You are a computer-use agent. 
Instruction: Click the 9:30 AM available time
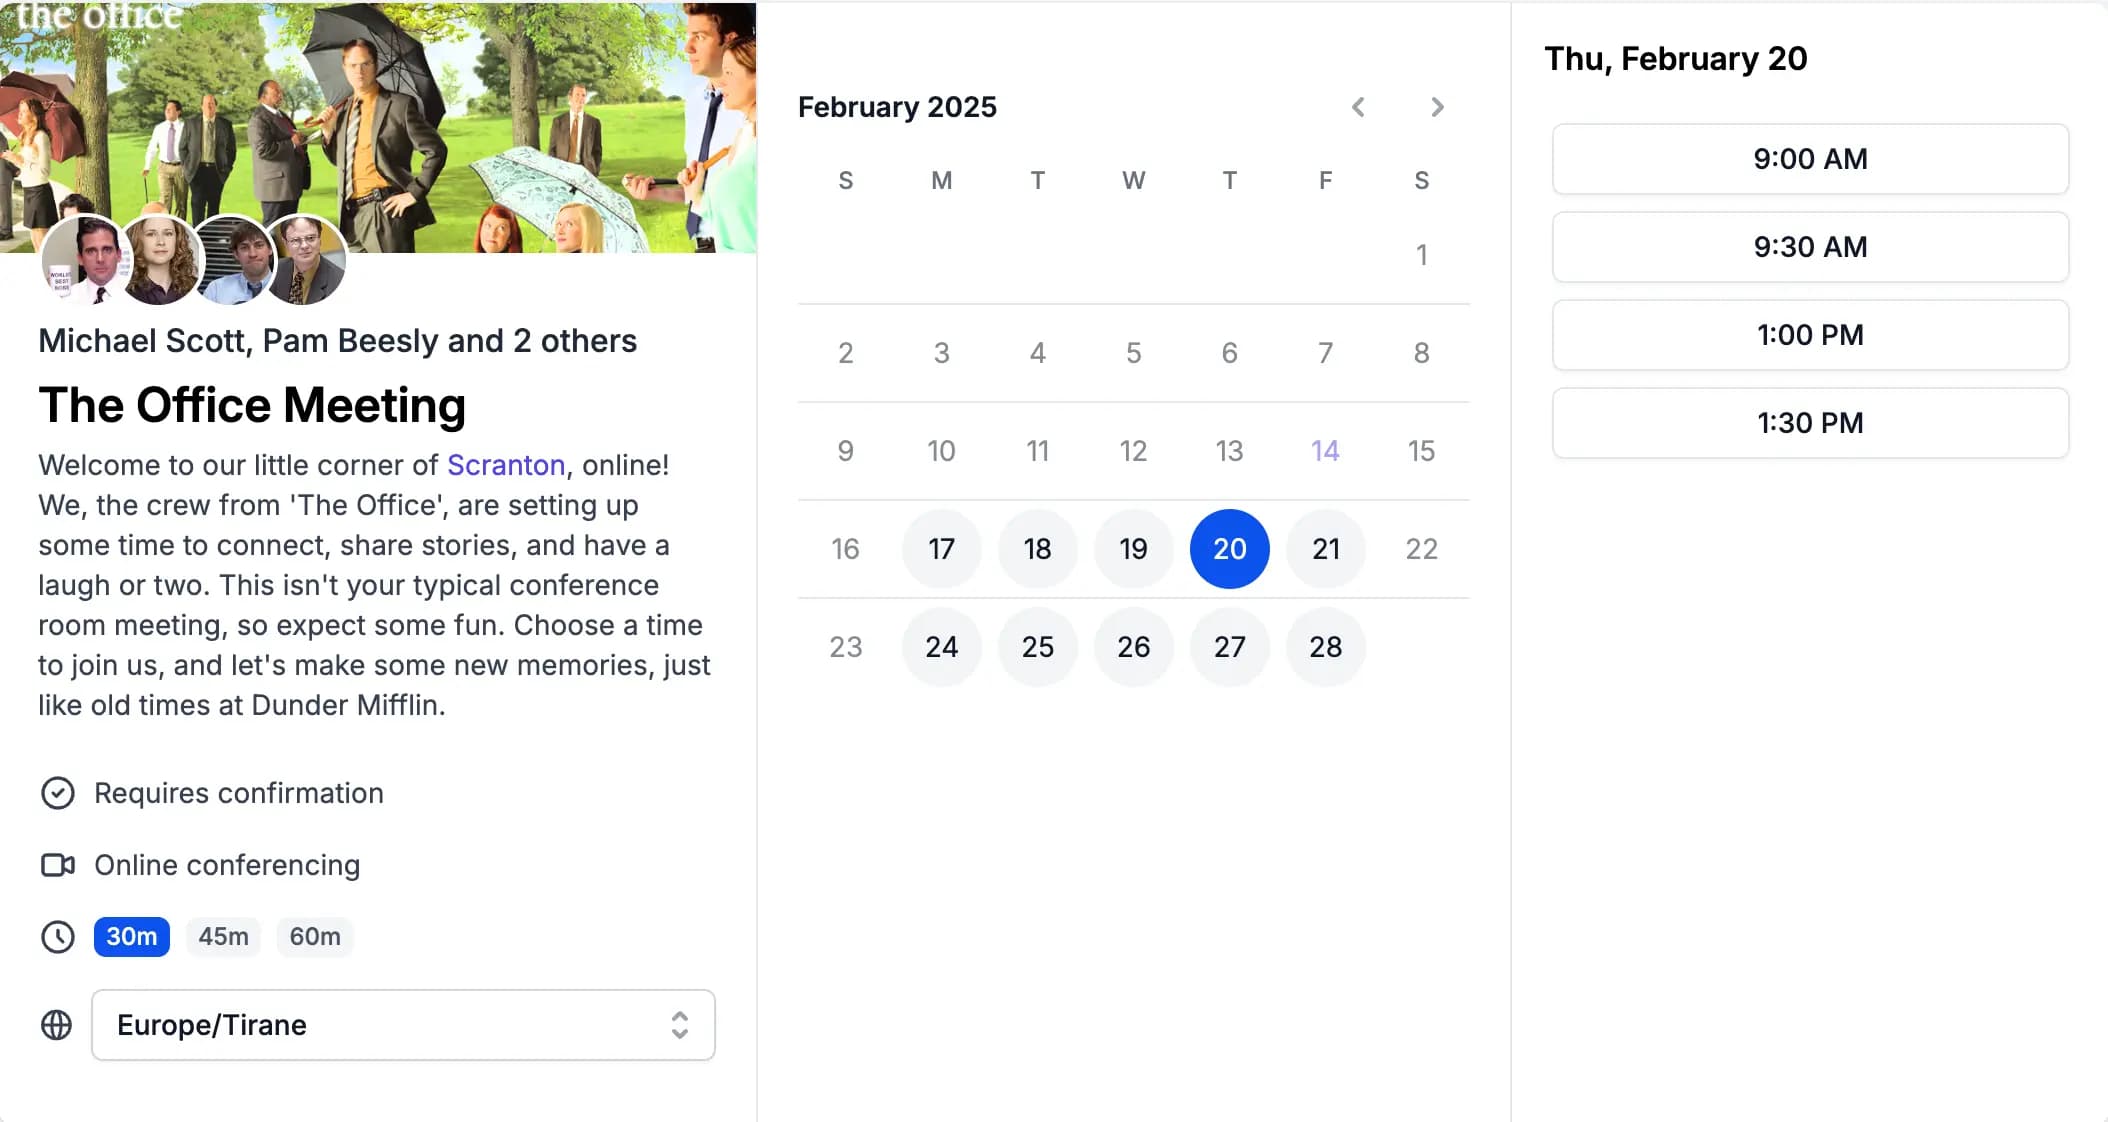(1810, 247)
